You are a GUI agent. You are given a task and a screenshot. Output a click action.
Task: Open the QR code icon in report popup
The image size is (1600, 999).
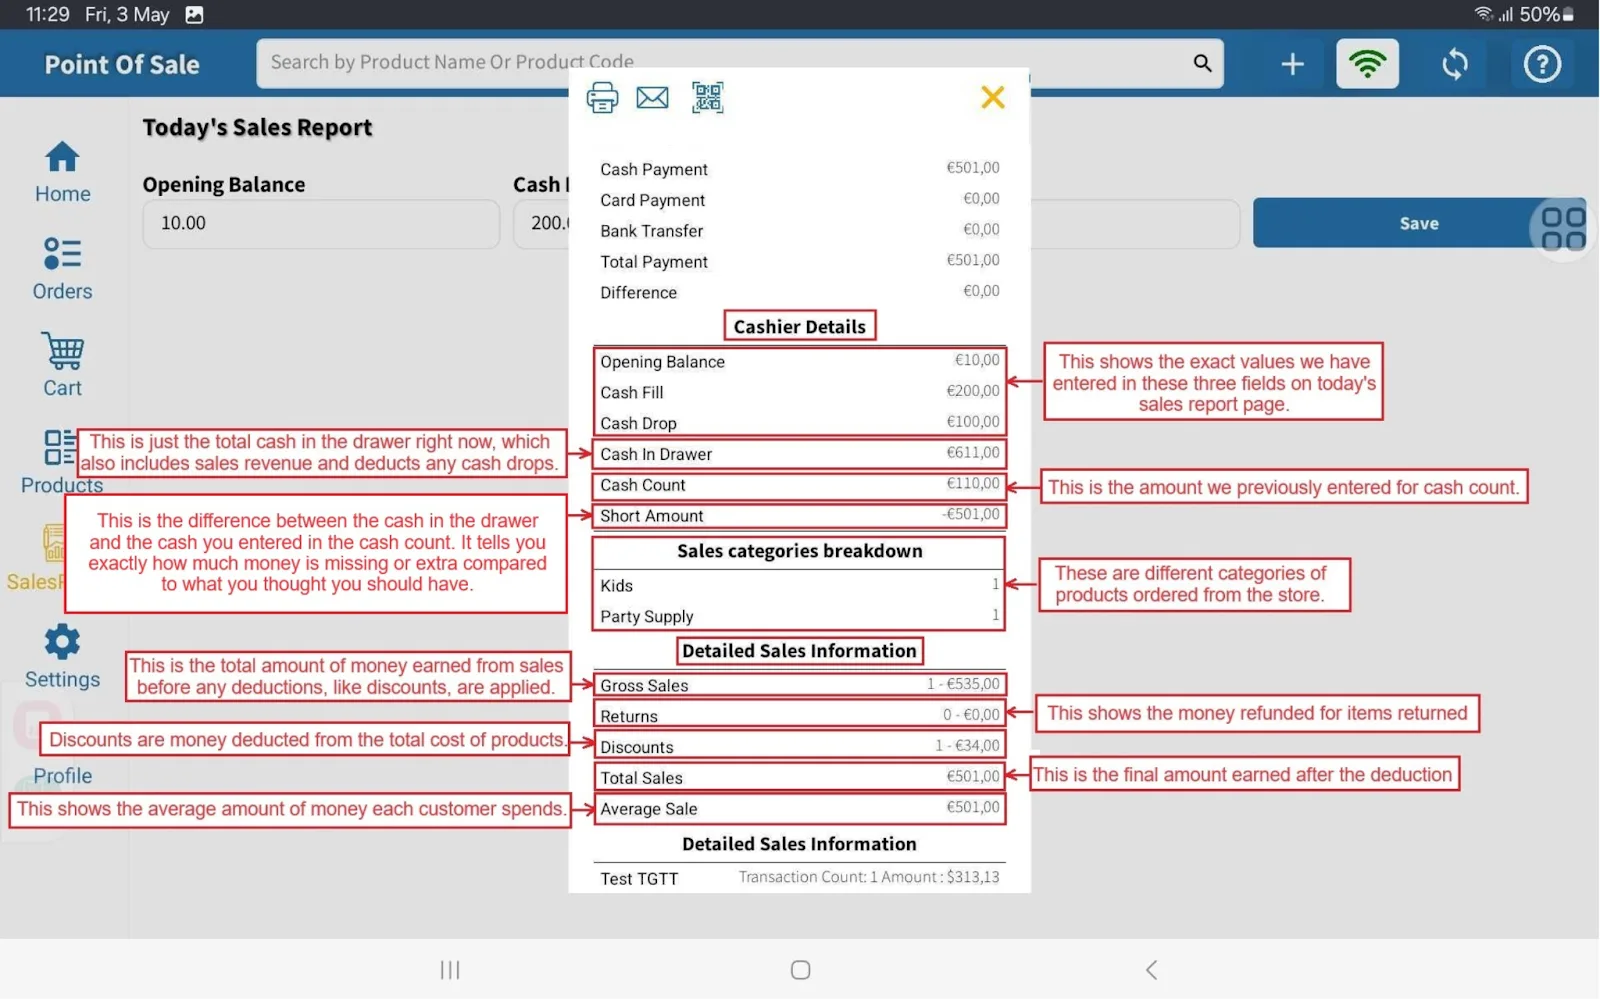[x=707, y=98]
